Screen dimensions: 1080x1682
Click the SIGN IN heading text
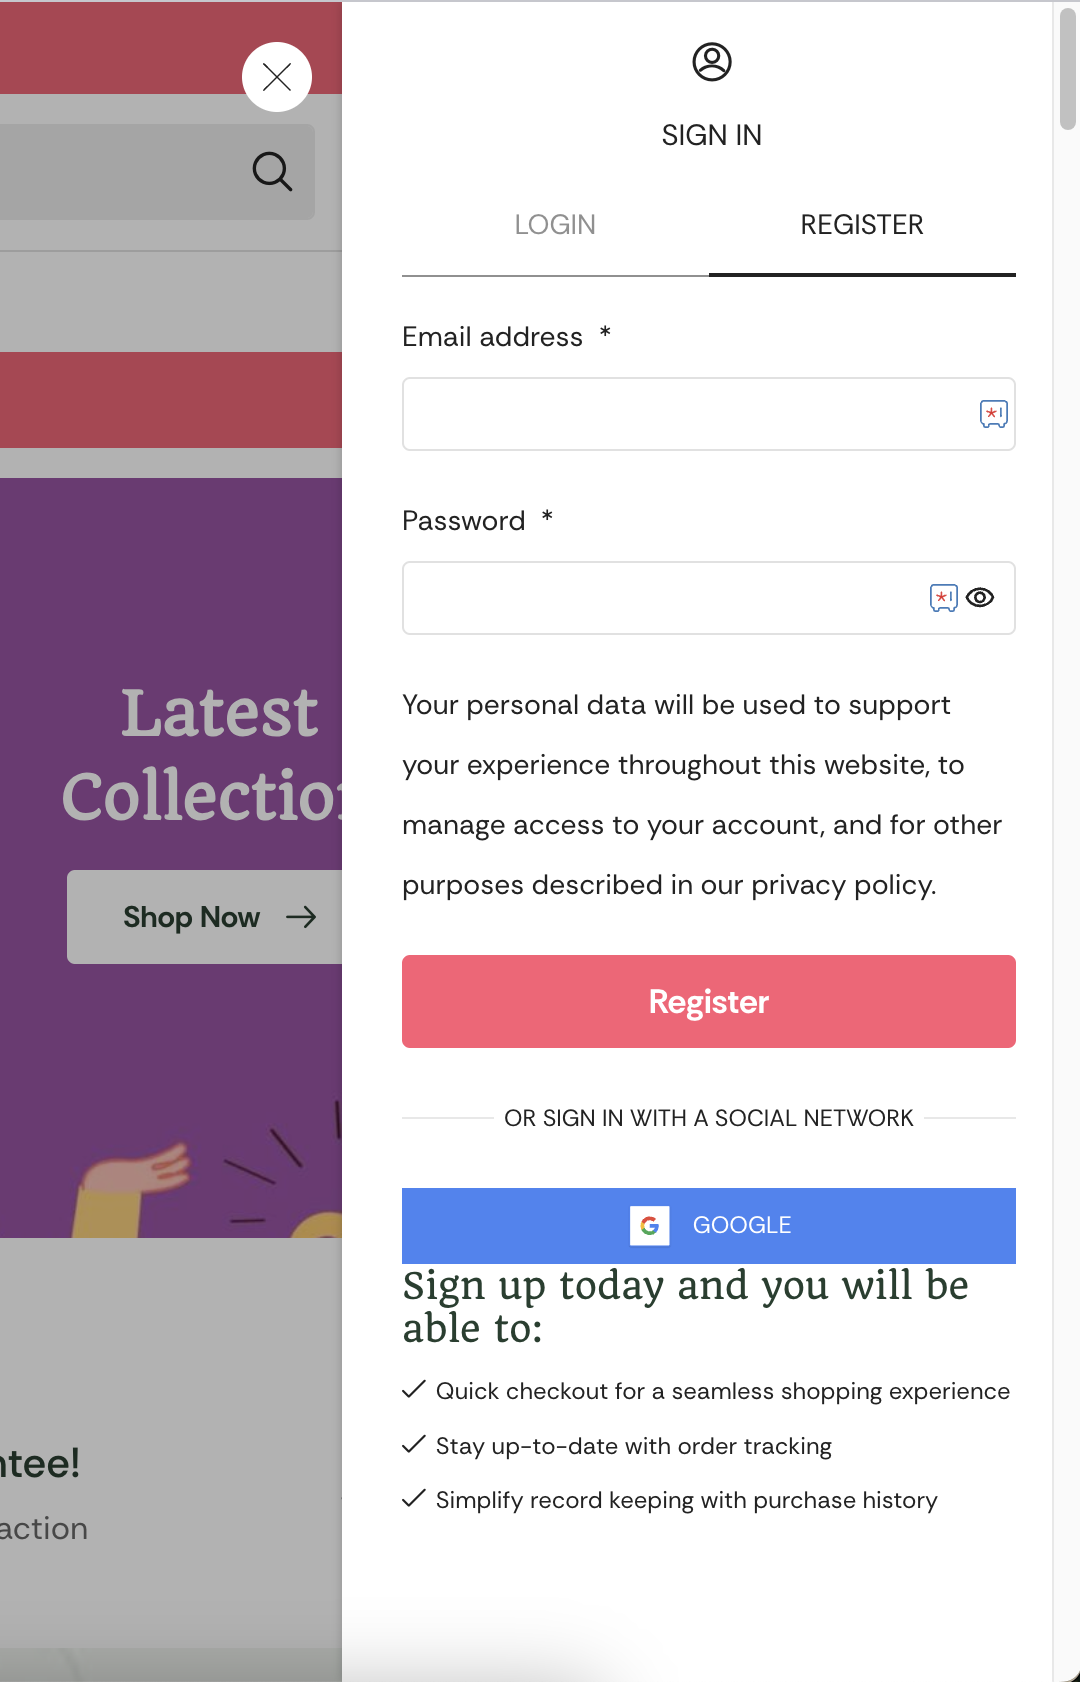(712, 135)
